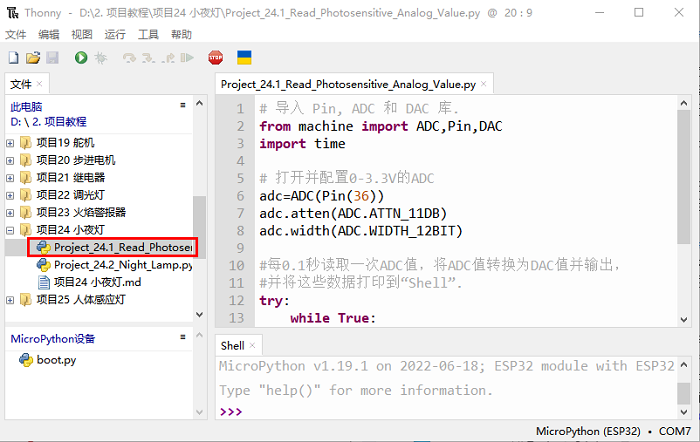This screenshot has width=700, height=442.
Task: Click the Save disk icon
Action: [x=52, y=58]
